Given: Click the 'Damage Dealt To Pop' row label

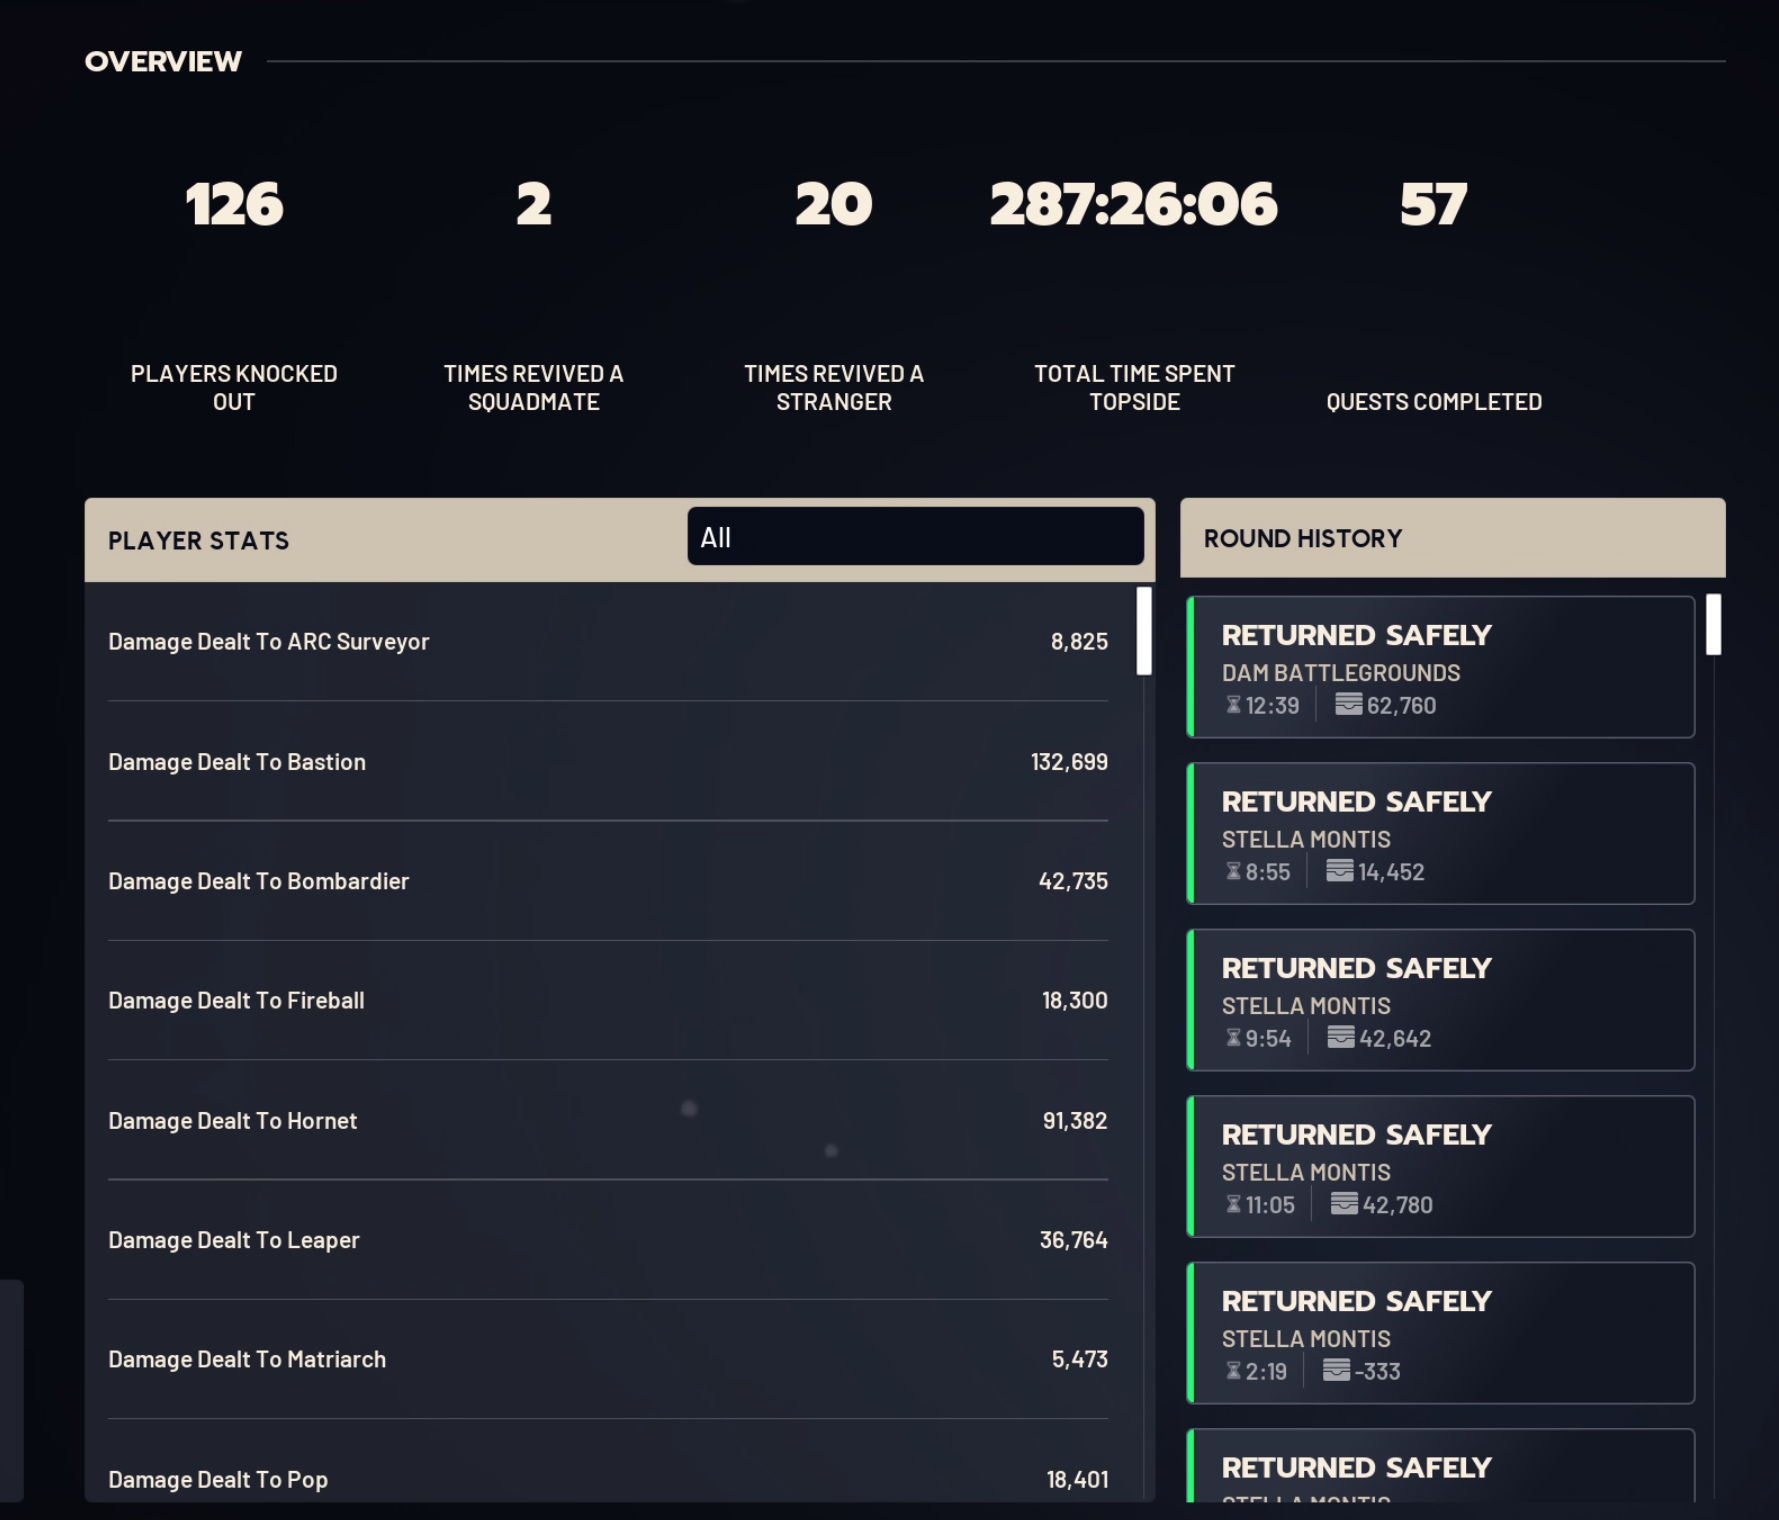Looking at the screenshot, I should click(x=218, y=1479).
